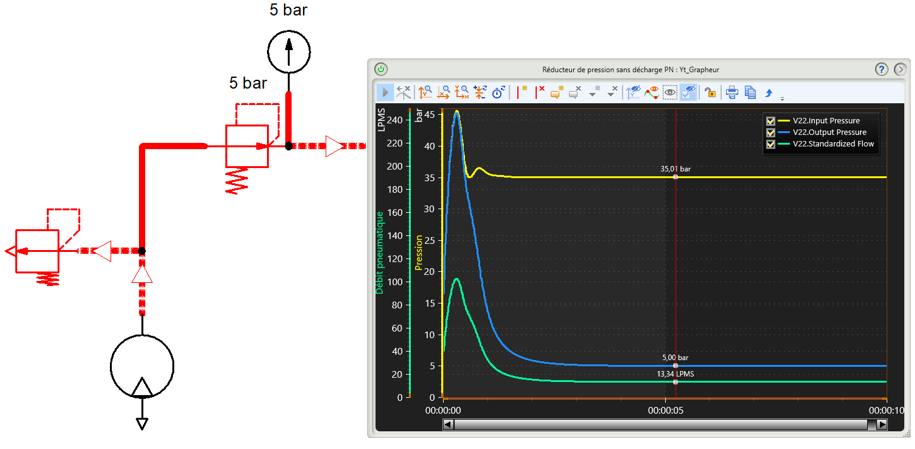
Task: Click the LPMS axis unit label
Action: click(382, 120)
